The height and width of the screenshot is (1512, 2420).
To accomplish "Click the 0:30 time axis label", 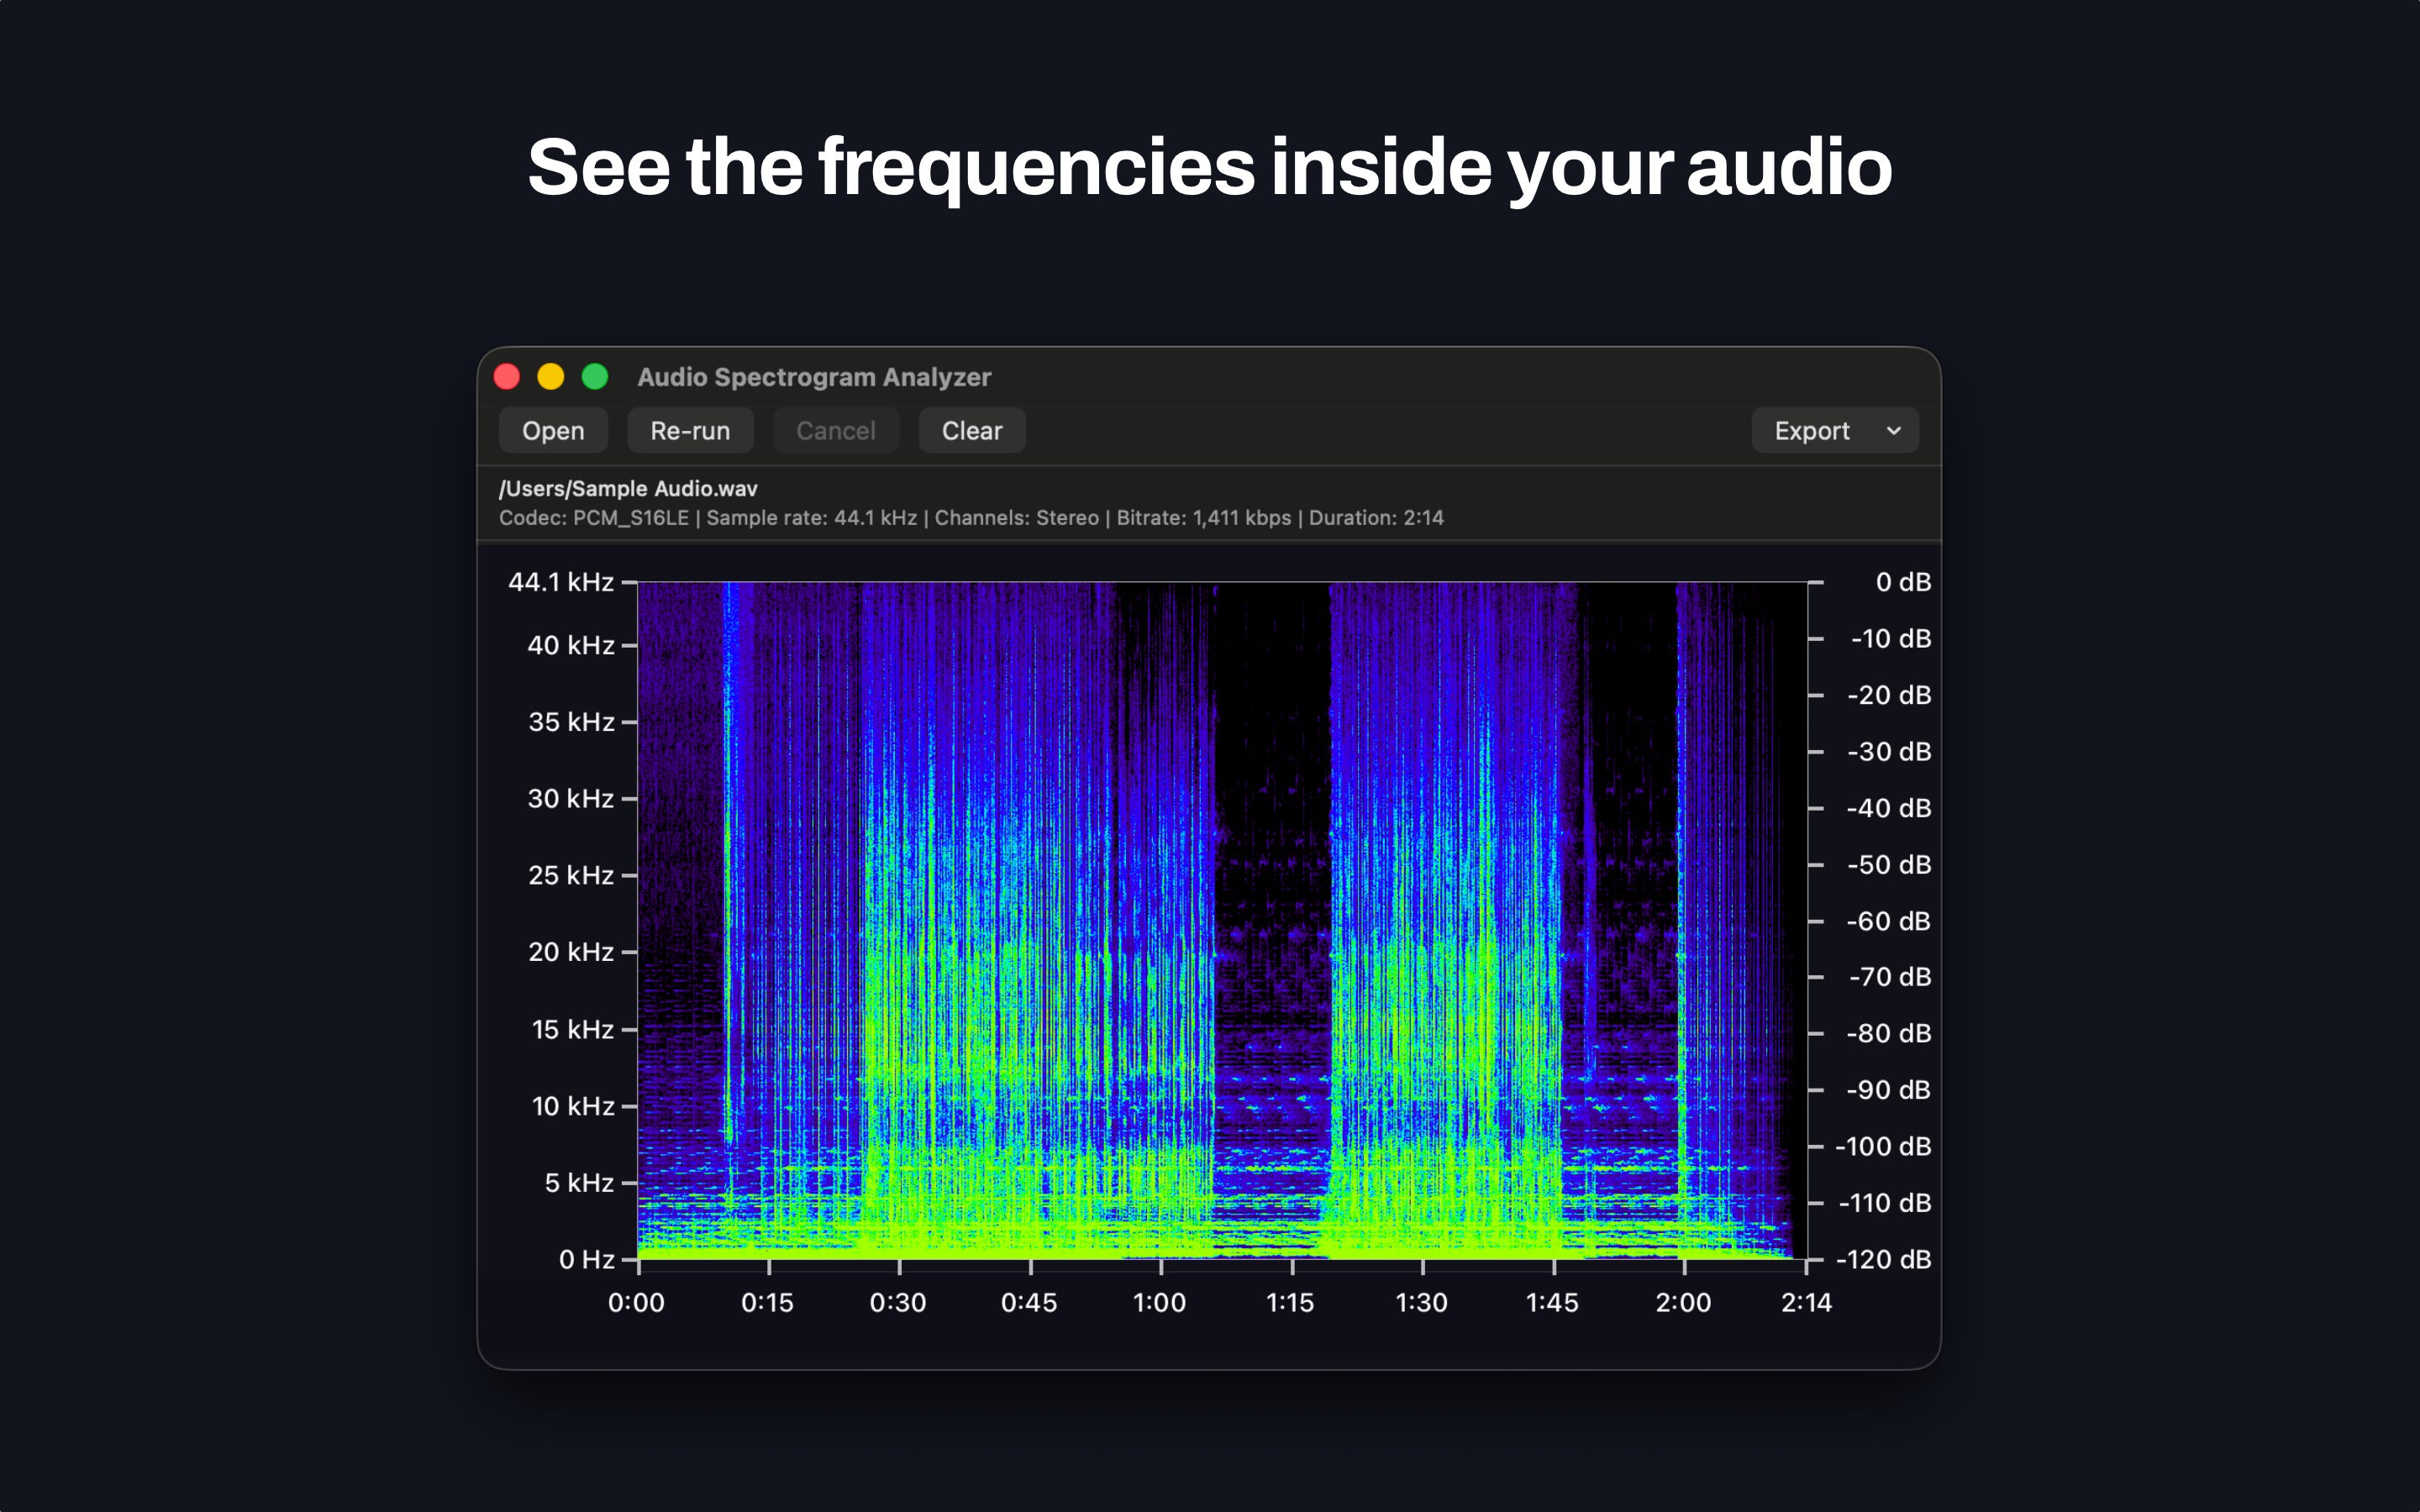I will tap(898, 1303).
